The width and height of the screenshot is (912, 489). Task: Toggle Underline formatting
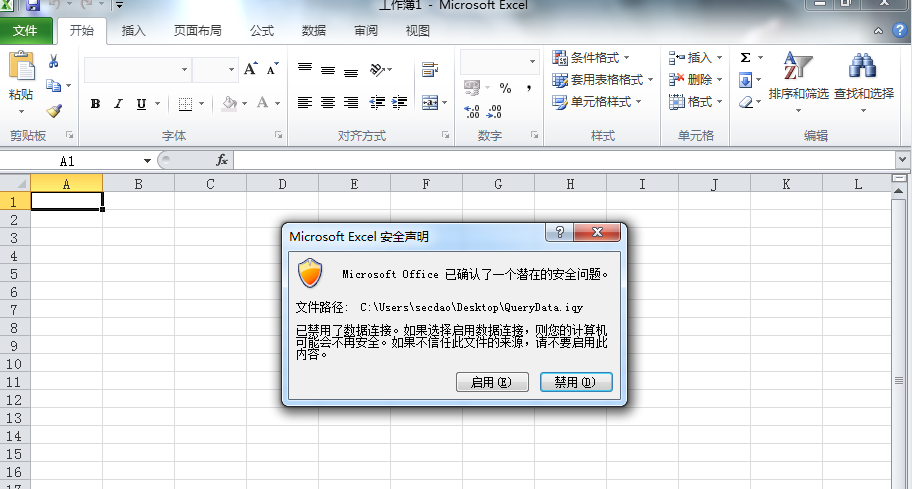point(141,103)
